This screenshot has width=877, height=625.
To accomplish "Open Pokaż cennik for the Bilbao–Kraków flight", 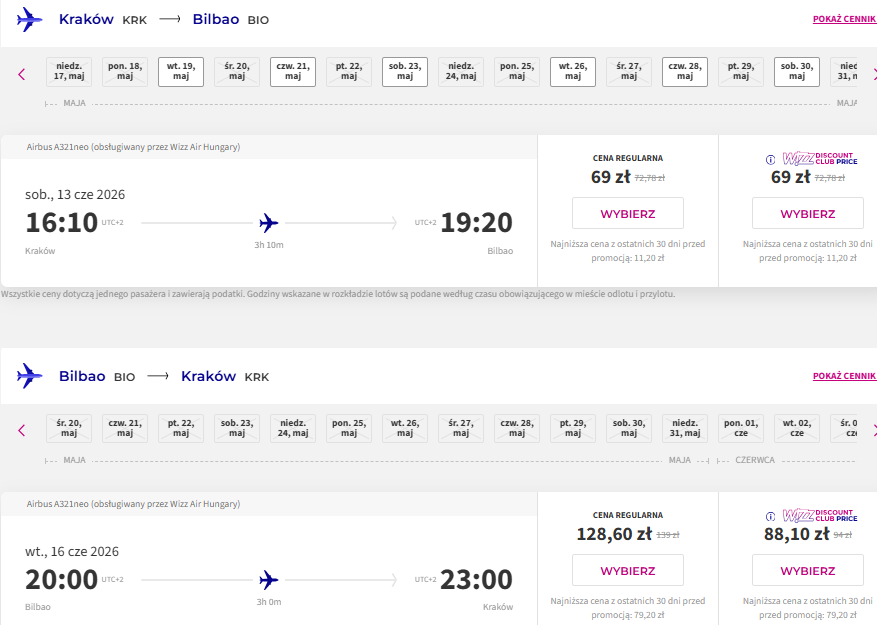I will 845,376.
